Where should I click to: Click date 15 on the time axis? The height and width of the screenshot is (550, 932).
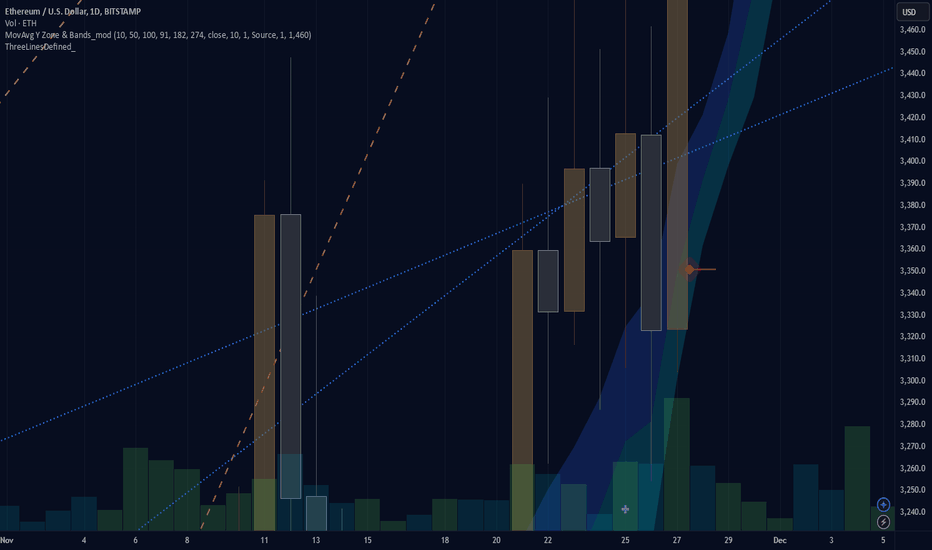[368, 540]
